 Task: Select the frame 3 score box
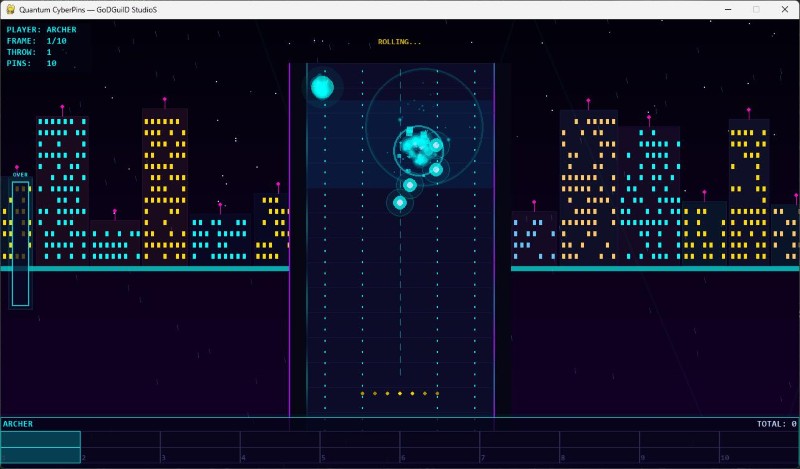click(x=200, y=447)
